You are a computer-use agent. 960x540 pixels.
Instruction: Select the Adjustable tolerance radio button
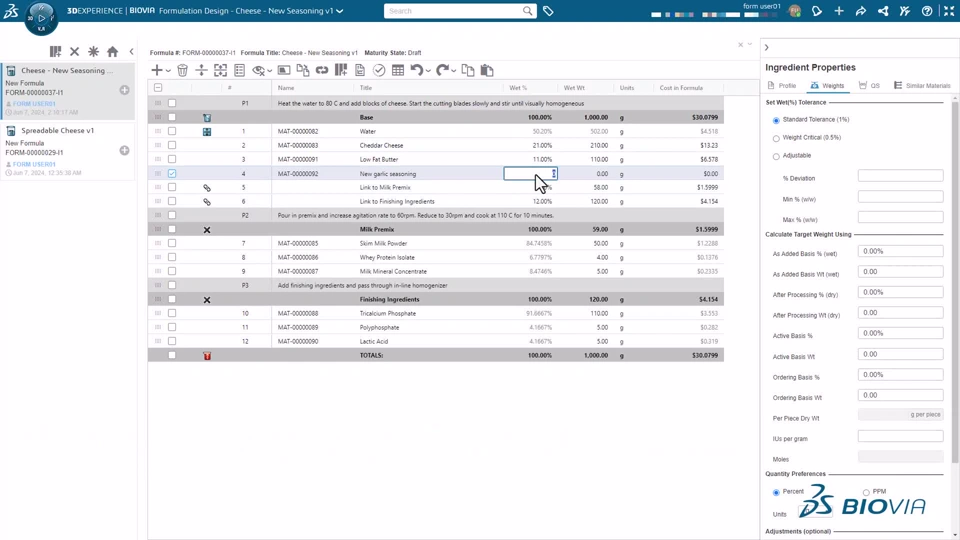point(776,156)
